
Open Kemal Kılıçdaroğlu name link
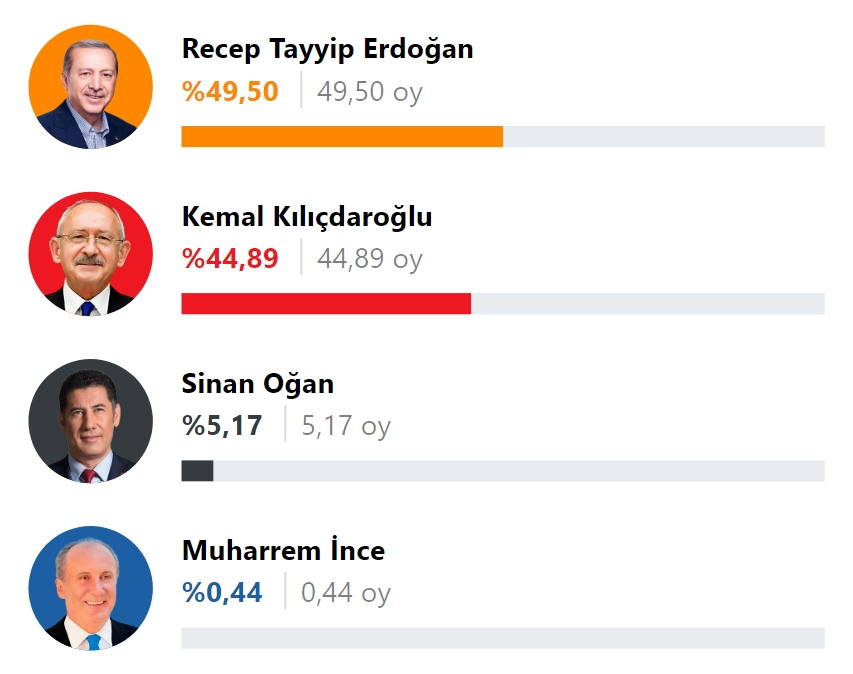pos(307,217)
